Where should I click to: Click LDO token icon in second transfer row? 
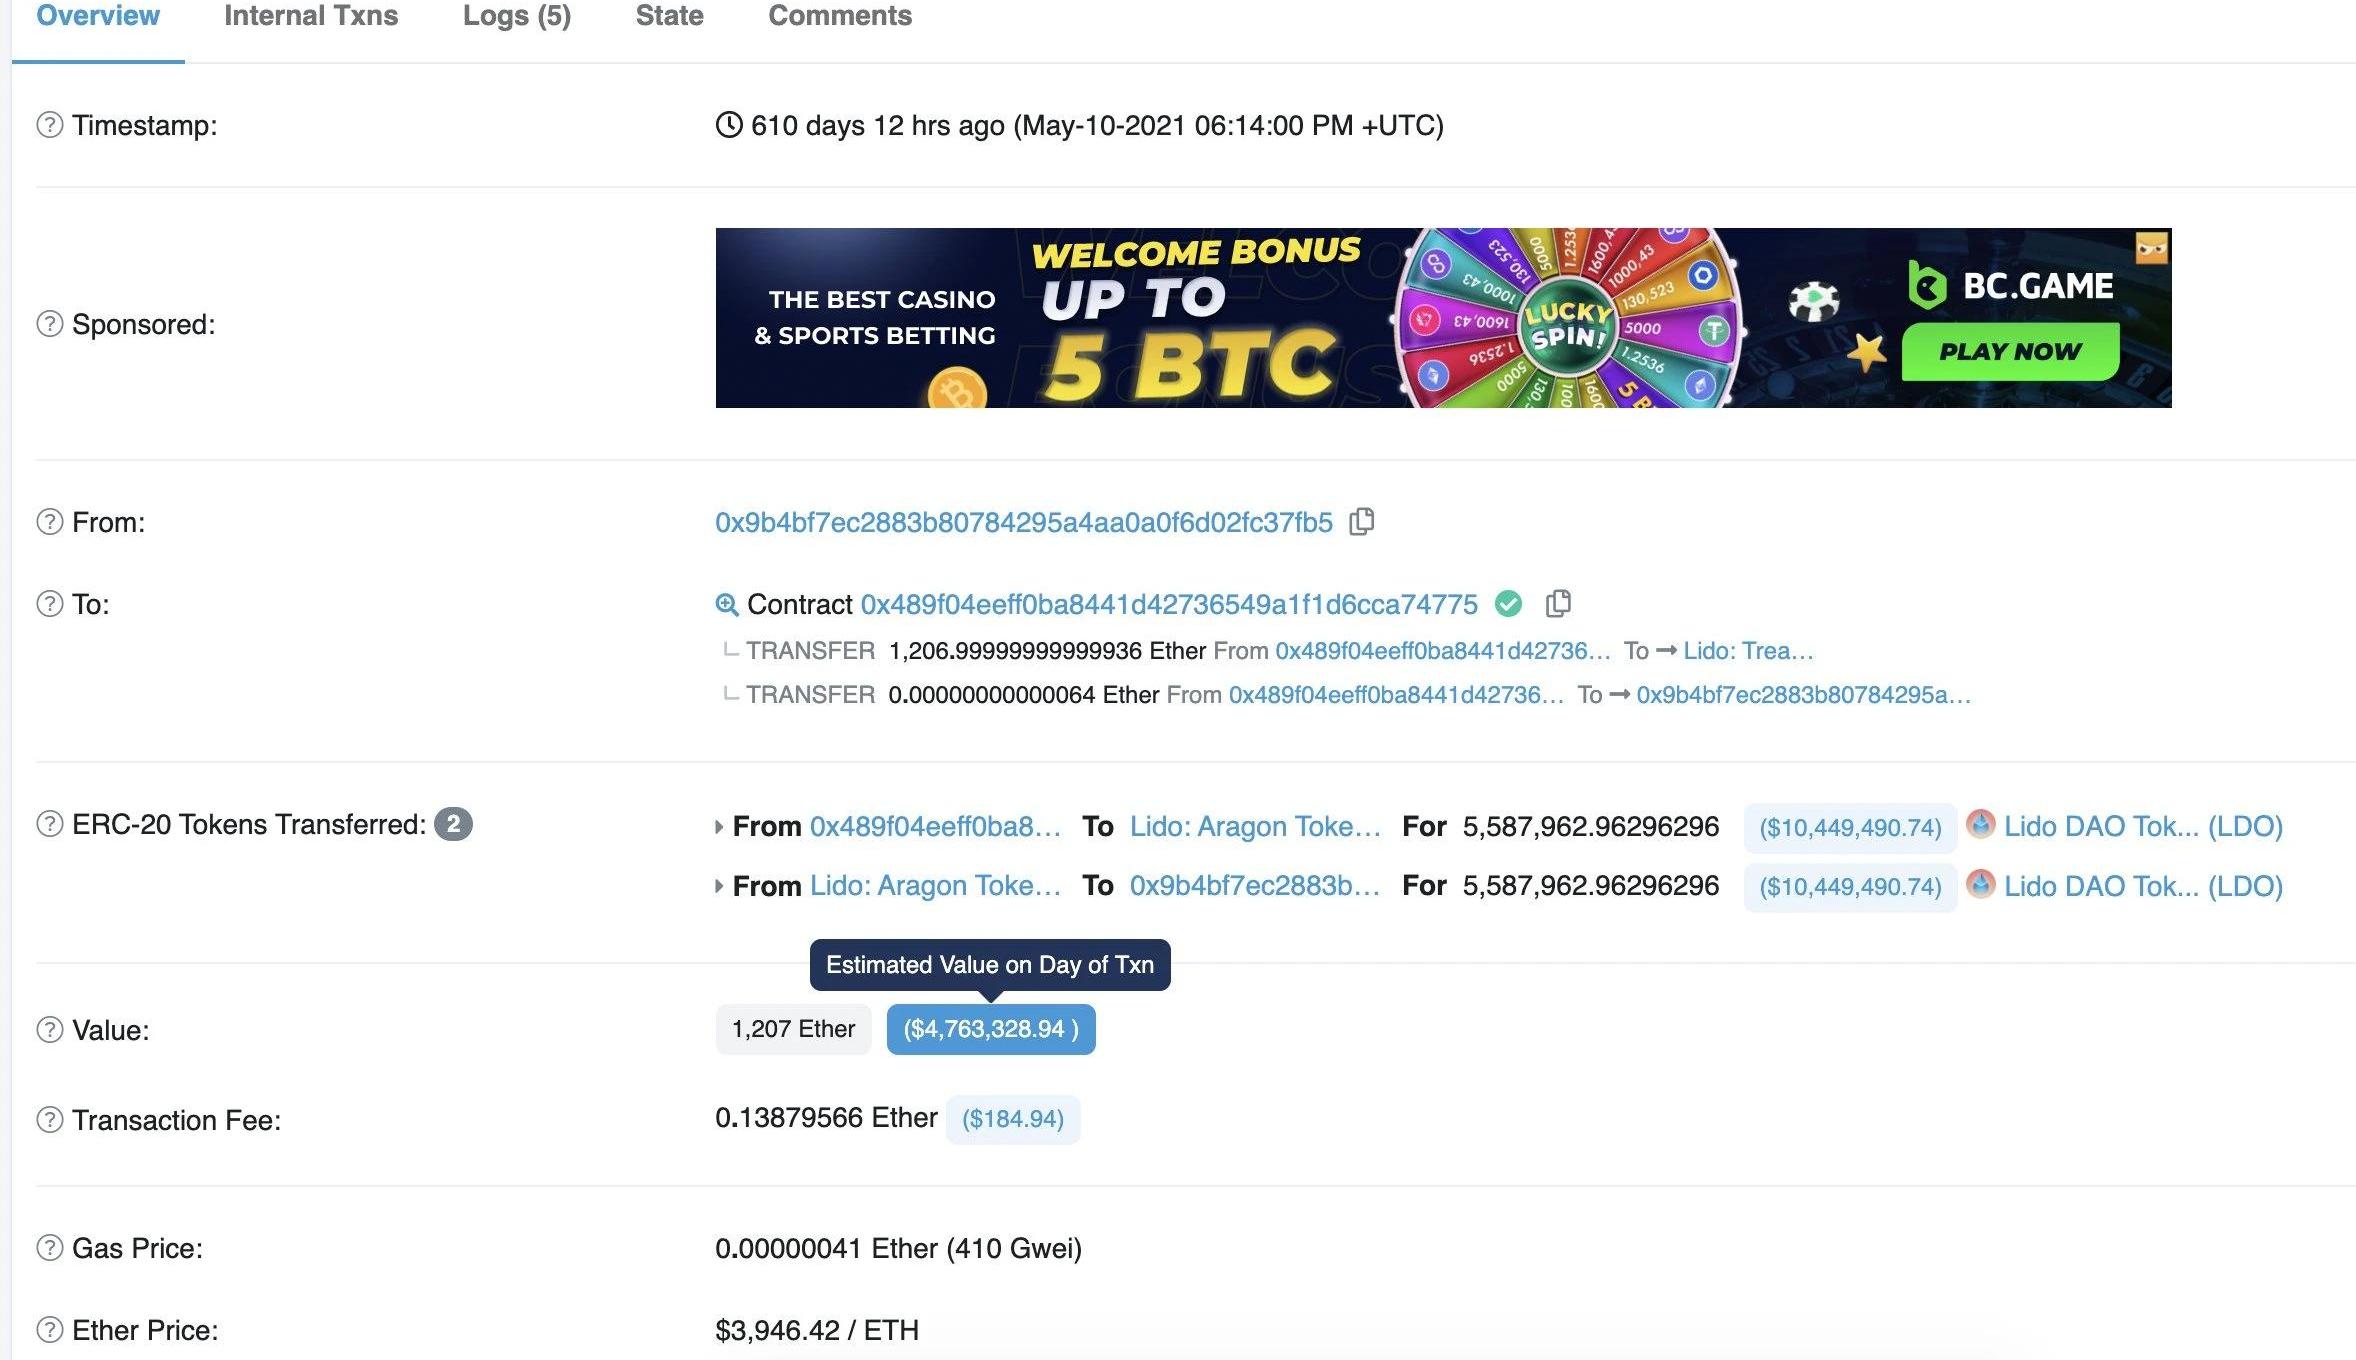pyautogui.click(x=1980, y=884)
